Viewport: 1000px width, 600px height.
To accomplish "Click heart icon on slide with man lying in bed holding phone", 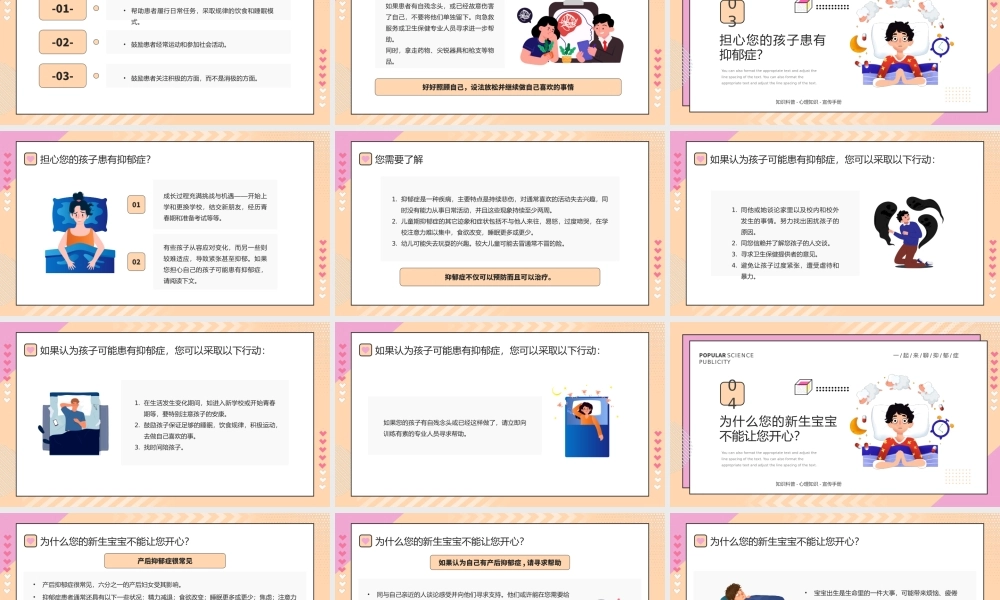I will (x=30, y=350).
